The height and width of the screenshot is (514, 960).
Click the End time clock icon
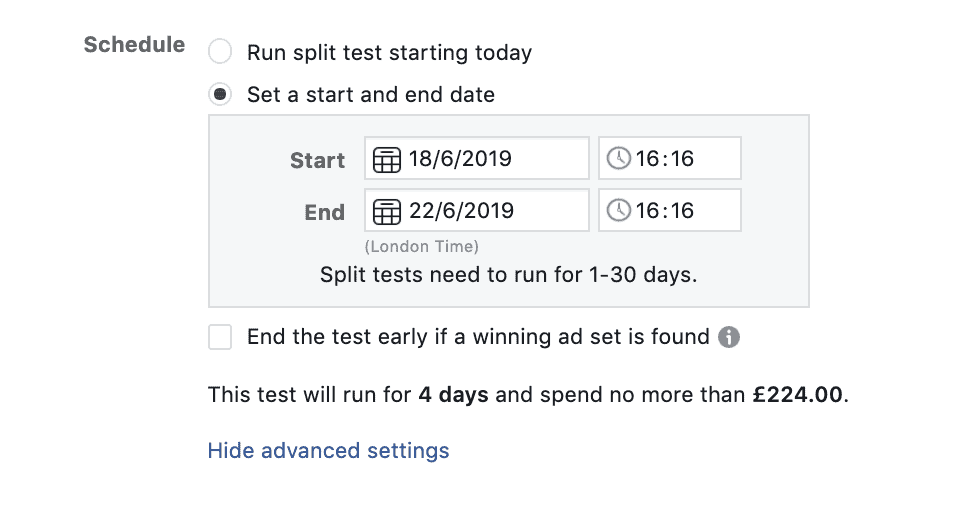[x=619, y=210]
